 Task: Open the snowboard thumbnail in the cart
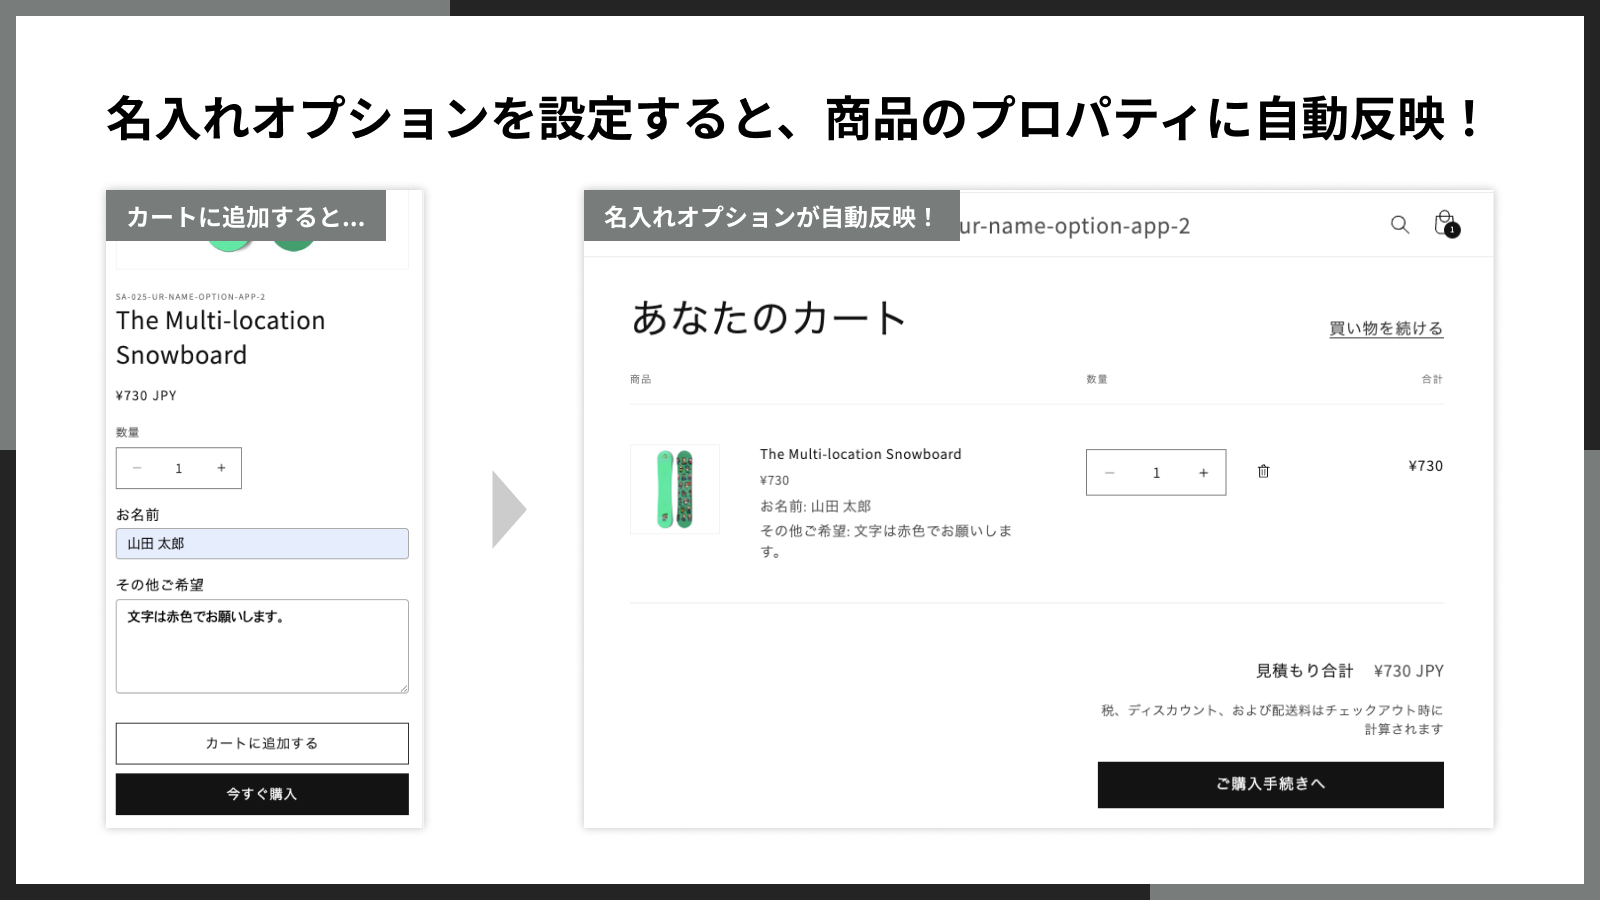pos(675,489)
